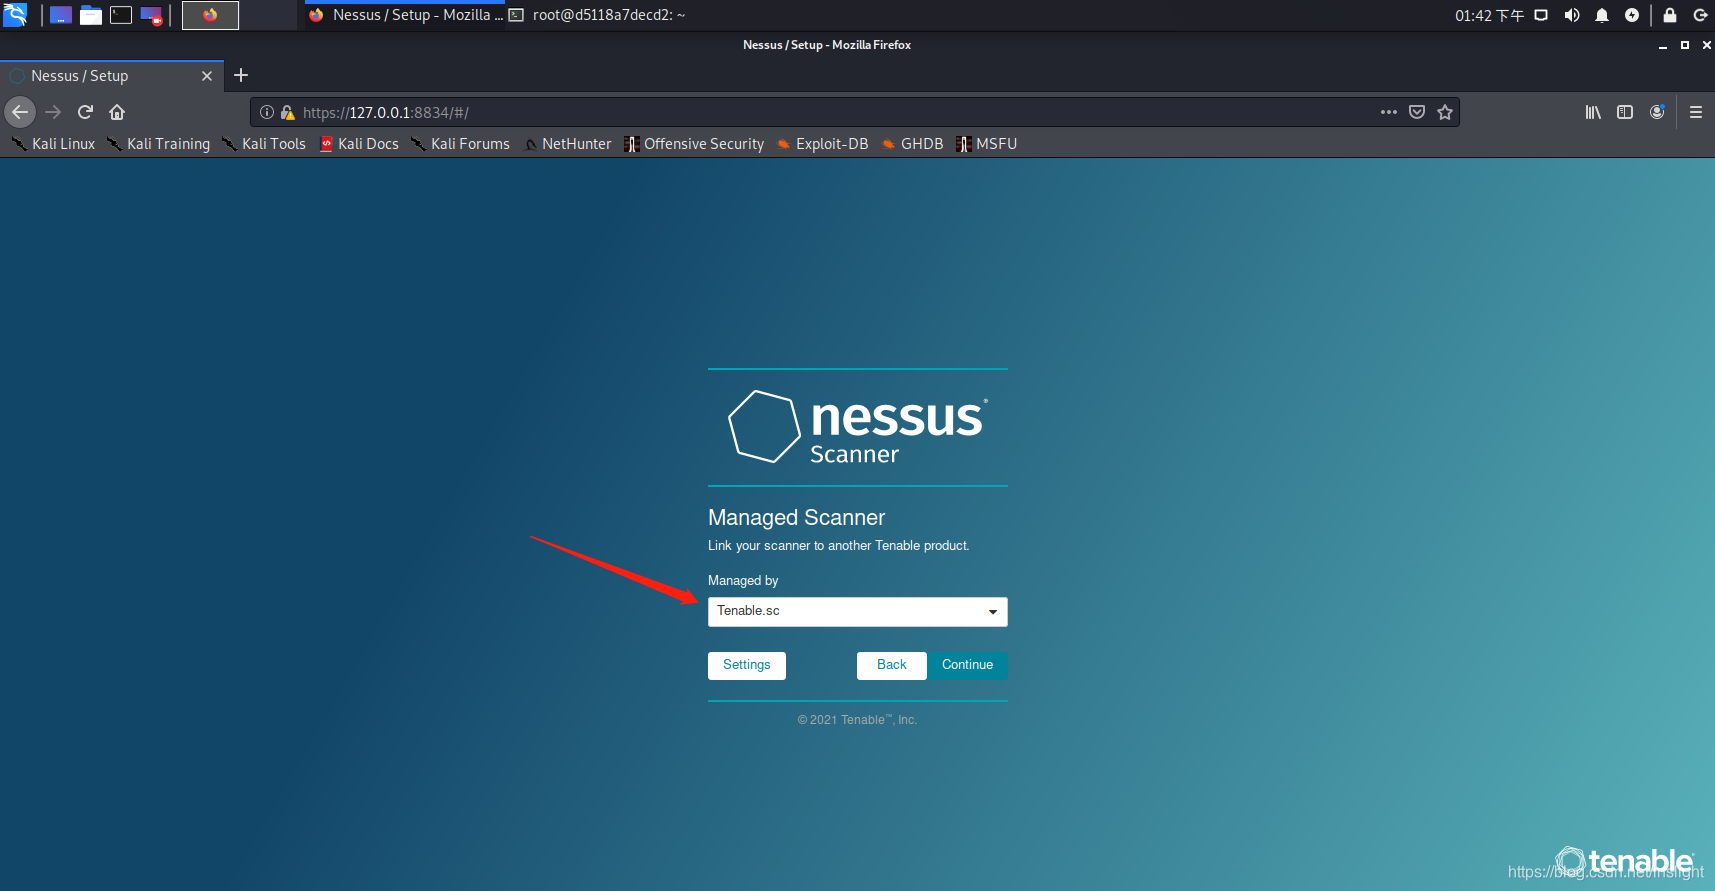
Task: Go forward one page in Firefox
Action: [53, 112]
